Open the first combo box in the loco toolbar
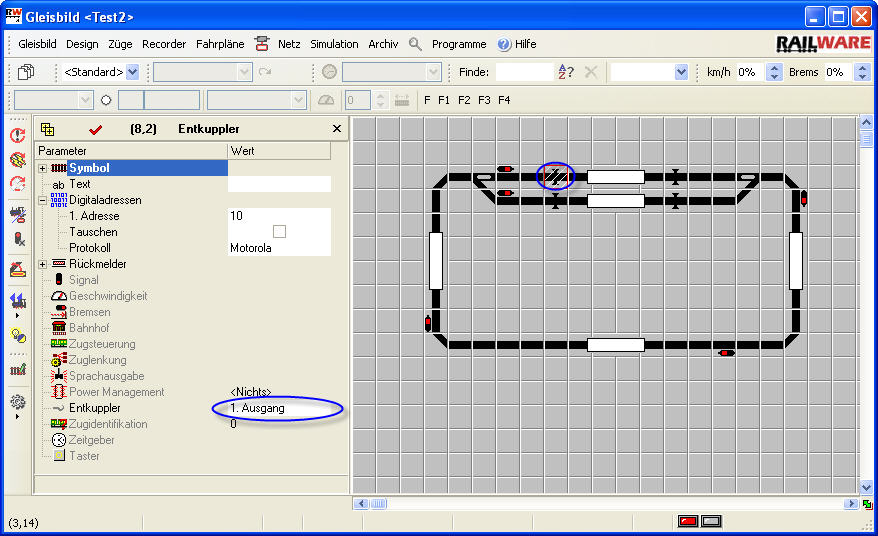The height and width of the screenshot is (536, 878). coord(53,100)
